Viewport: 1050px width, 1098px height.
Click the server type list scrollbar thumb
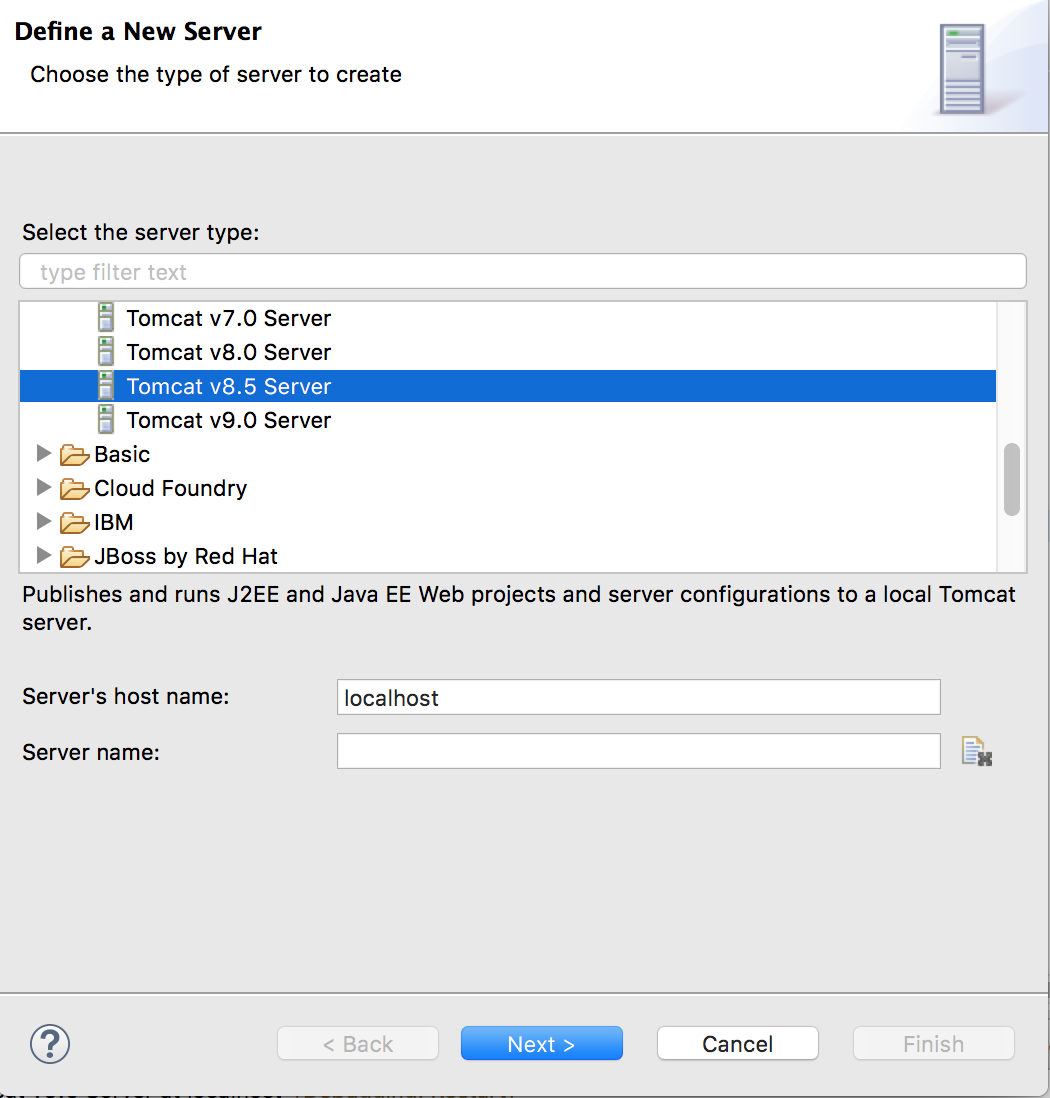point(1011,479)
